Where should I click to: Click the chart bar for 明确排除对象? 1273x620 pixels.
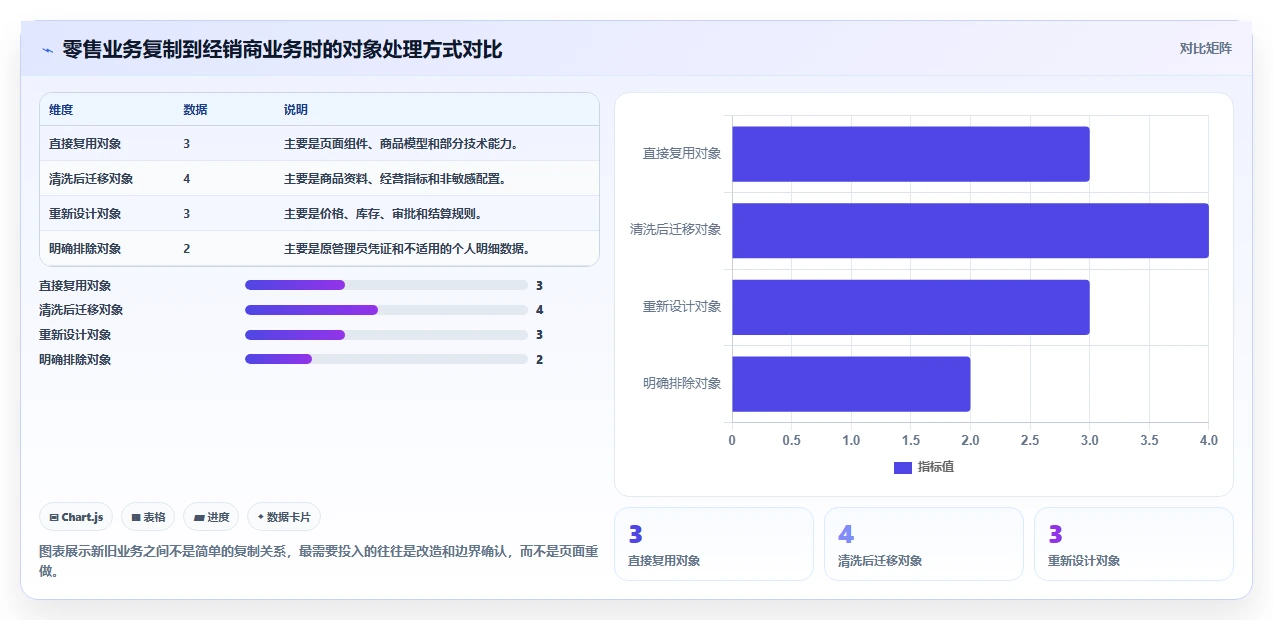point(851,384)
